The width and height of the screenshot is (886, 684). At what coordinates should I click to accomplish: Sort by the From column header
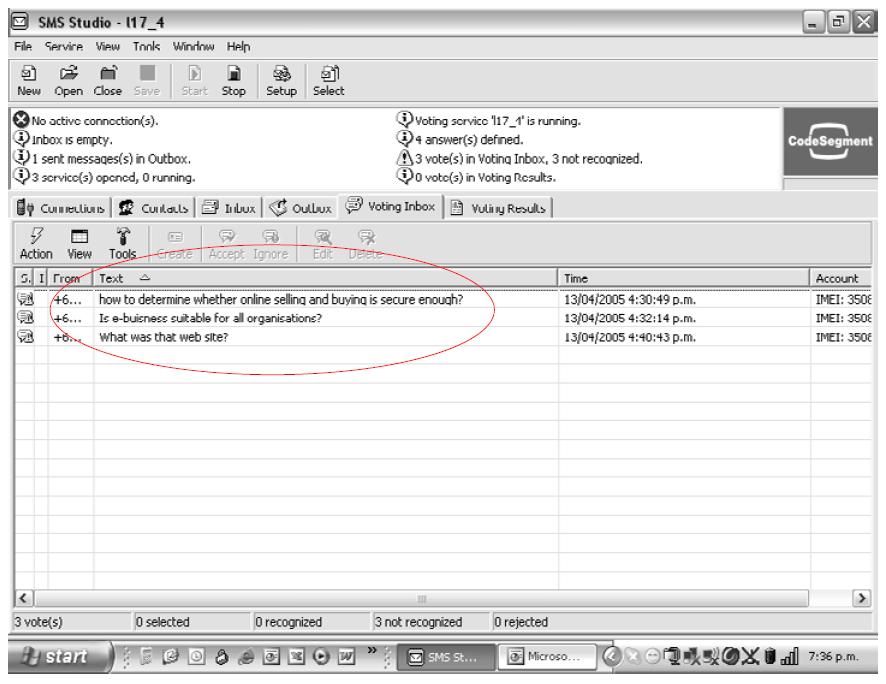(x=70, y=278)
